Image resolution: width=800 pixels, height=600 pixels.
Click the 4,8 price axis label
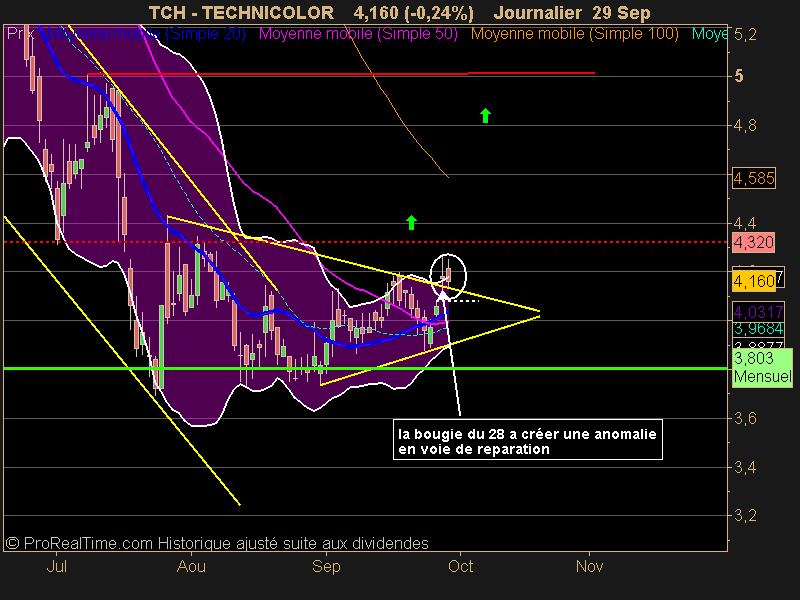pyautogui.click(x=745, y=126)
